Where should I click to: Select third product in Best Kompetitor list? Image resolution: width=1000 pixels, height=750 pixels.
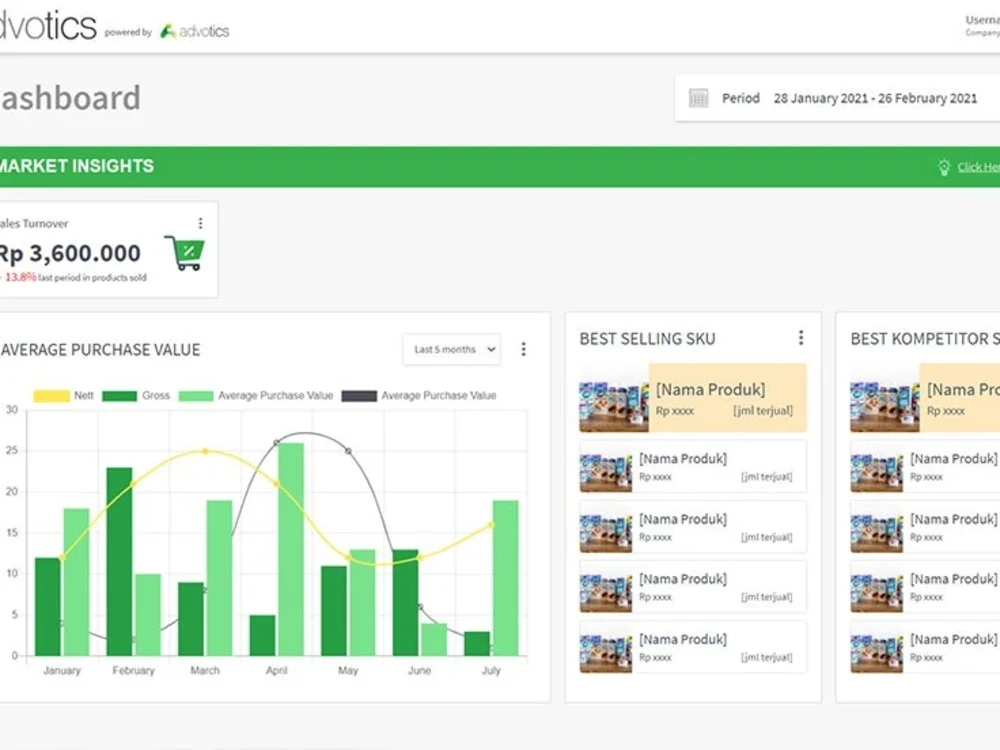tap(925, 527)
